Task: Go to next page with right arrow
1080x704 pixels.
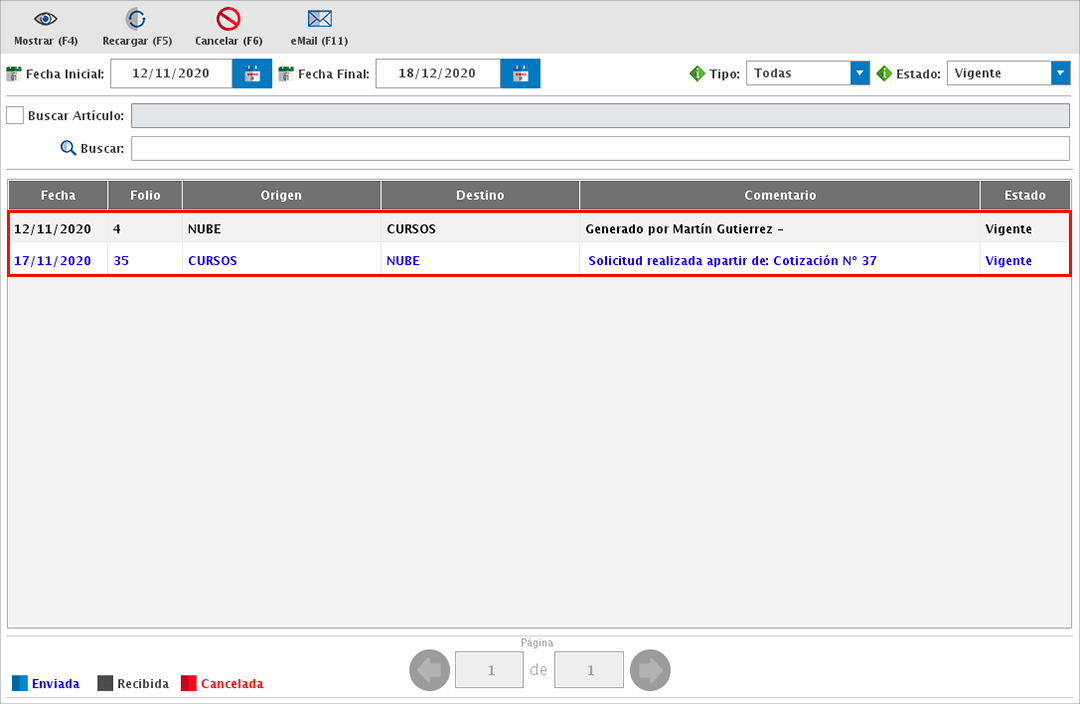Action: pos(650,670)
